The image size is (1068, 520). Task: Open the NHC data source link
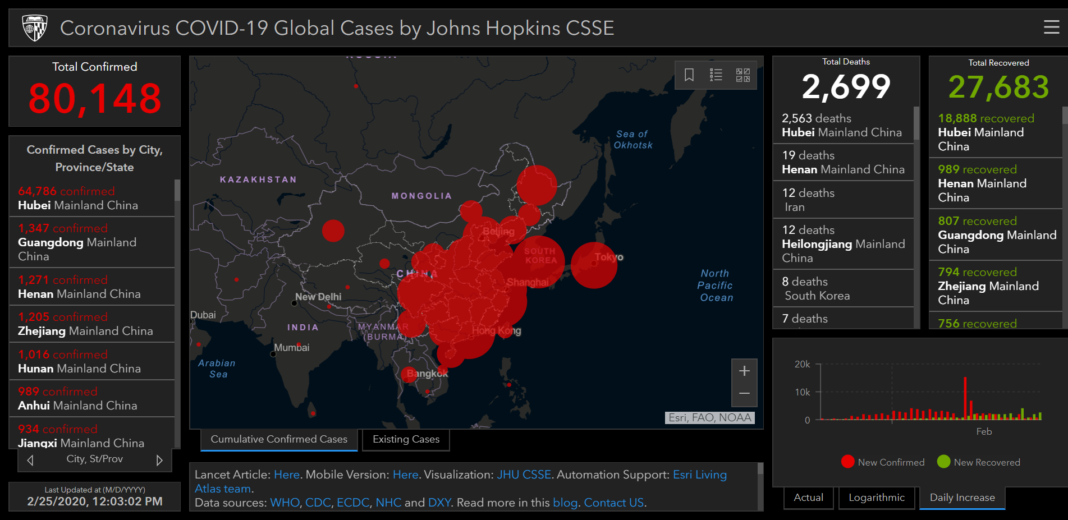[388, 503]
